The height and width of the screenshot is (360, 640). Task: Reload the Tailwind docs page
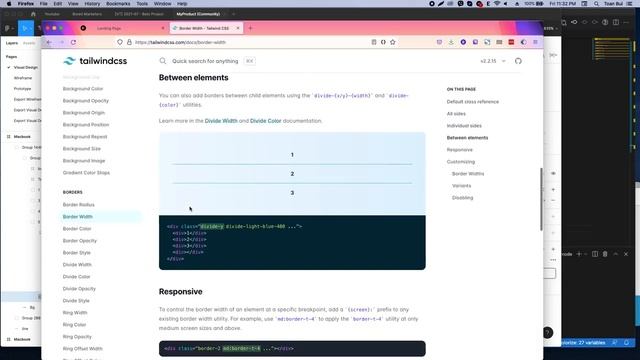(x=73, y=42)
